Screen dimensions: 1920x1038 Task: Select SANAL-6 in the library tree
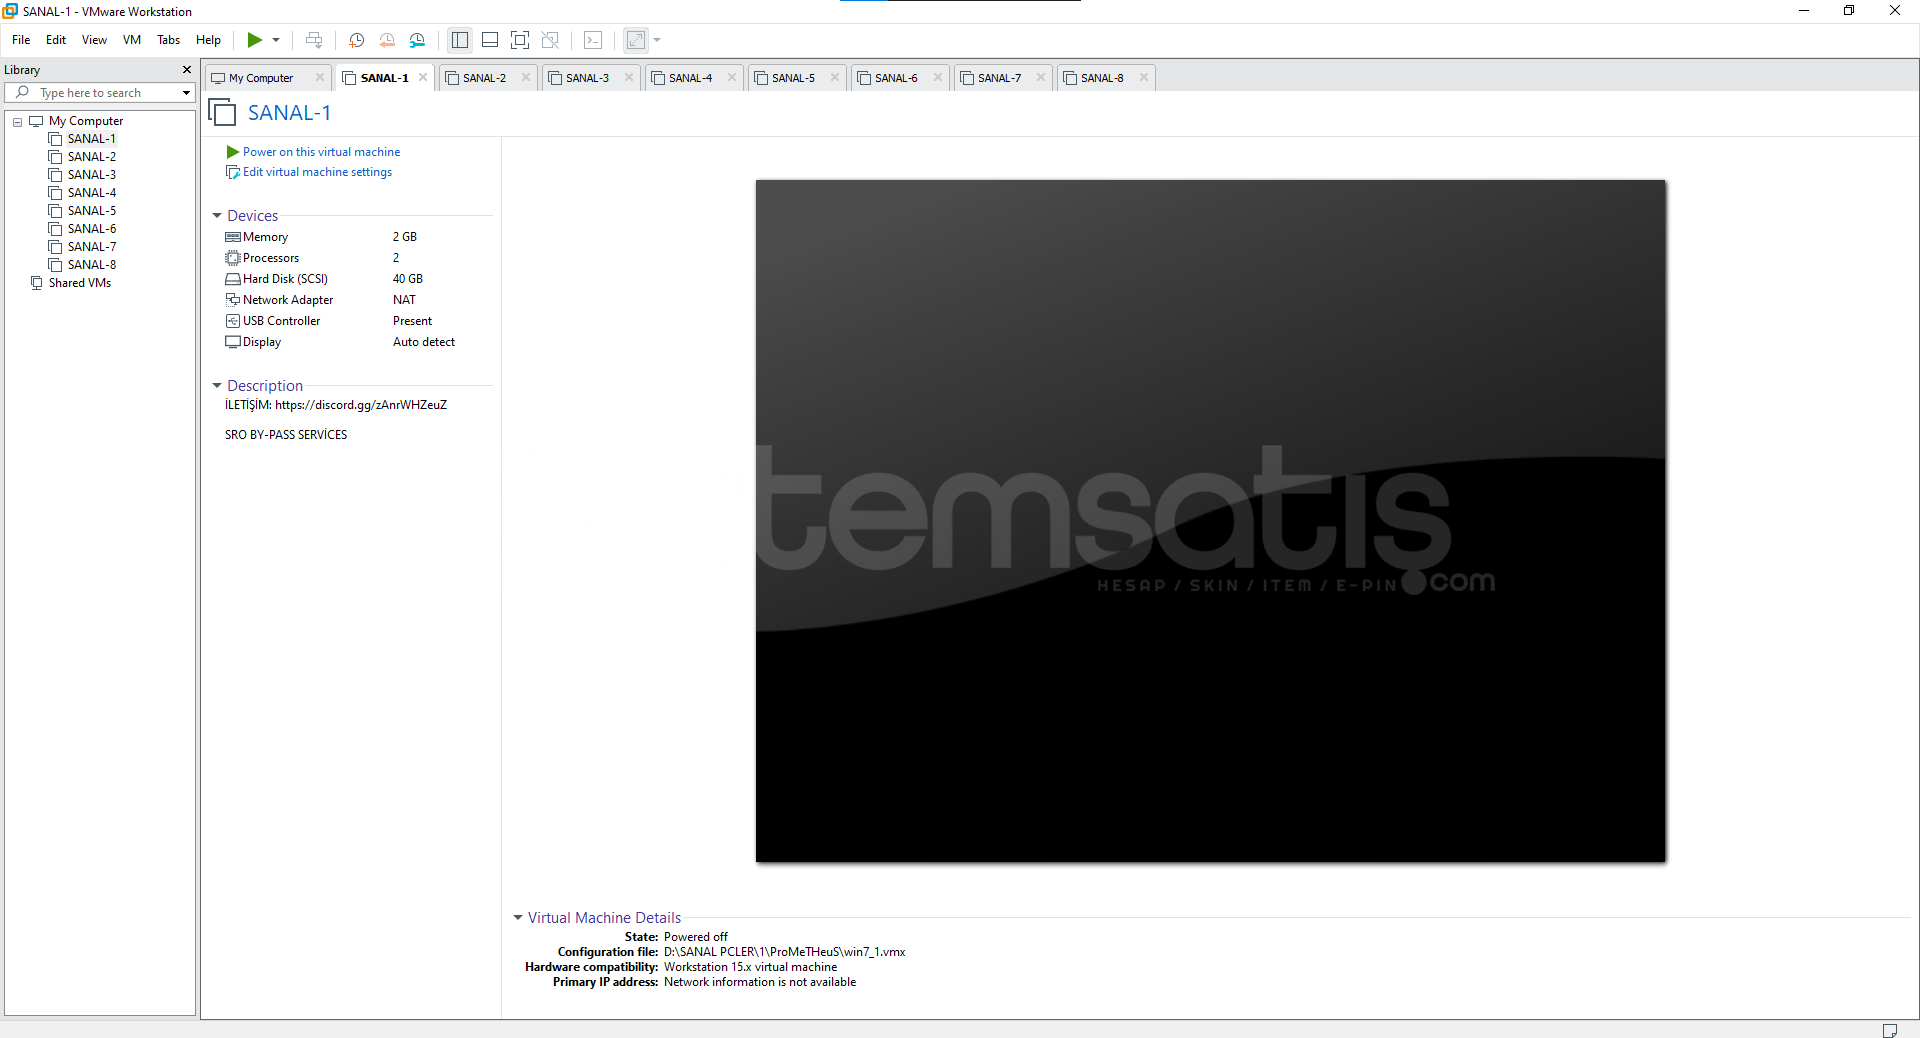pyautogui.click(x=92, y=229)
